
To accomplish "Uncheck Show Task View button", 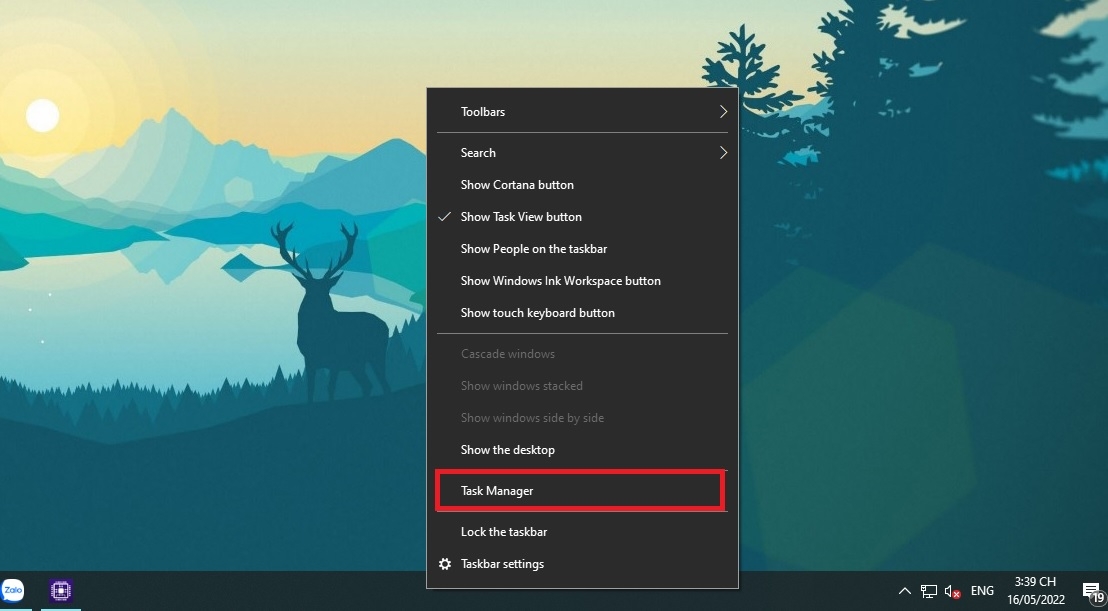I will click(x=582, y=217).
